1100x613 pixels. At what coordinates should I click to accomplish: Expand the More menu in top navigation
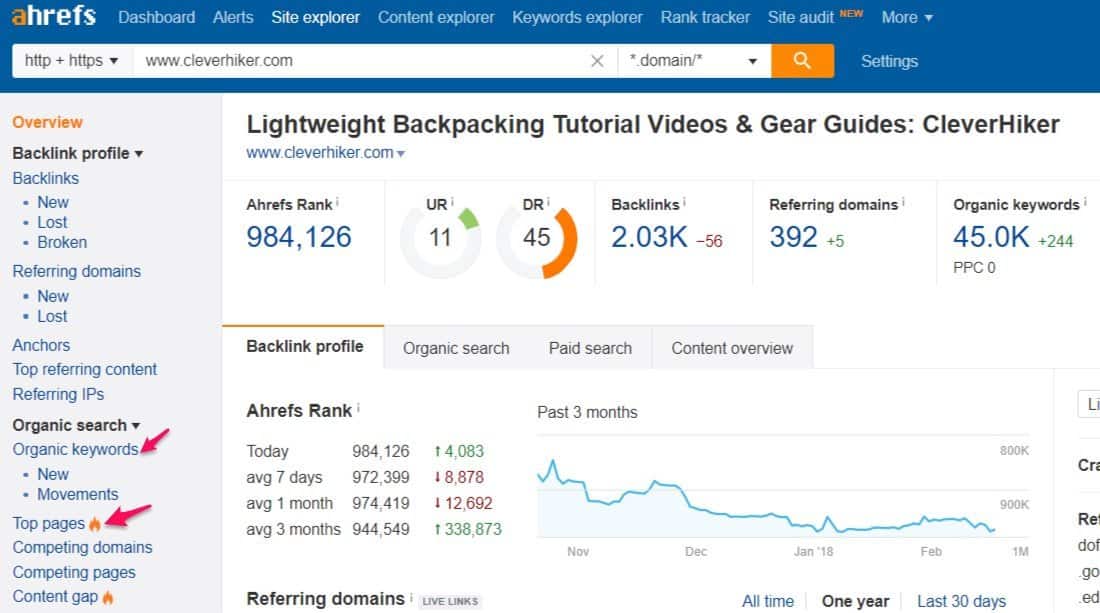[x=907, y=17]
